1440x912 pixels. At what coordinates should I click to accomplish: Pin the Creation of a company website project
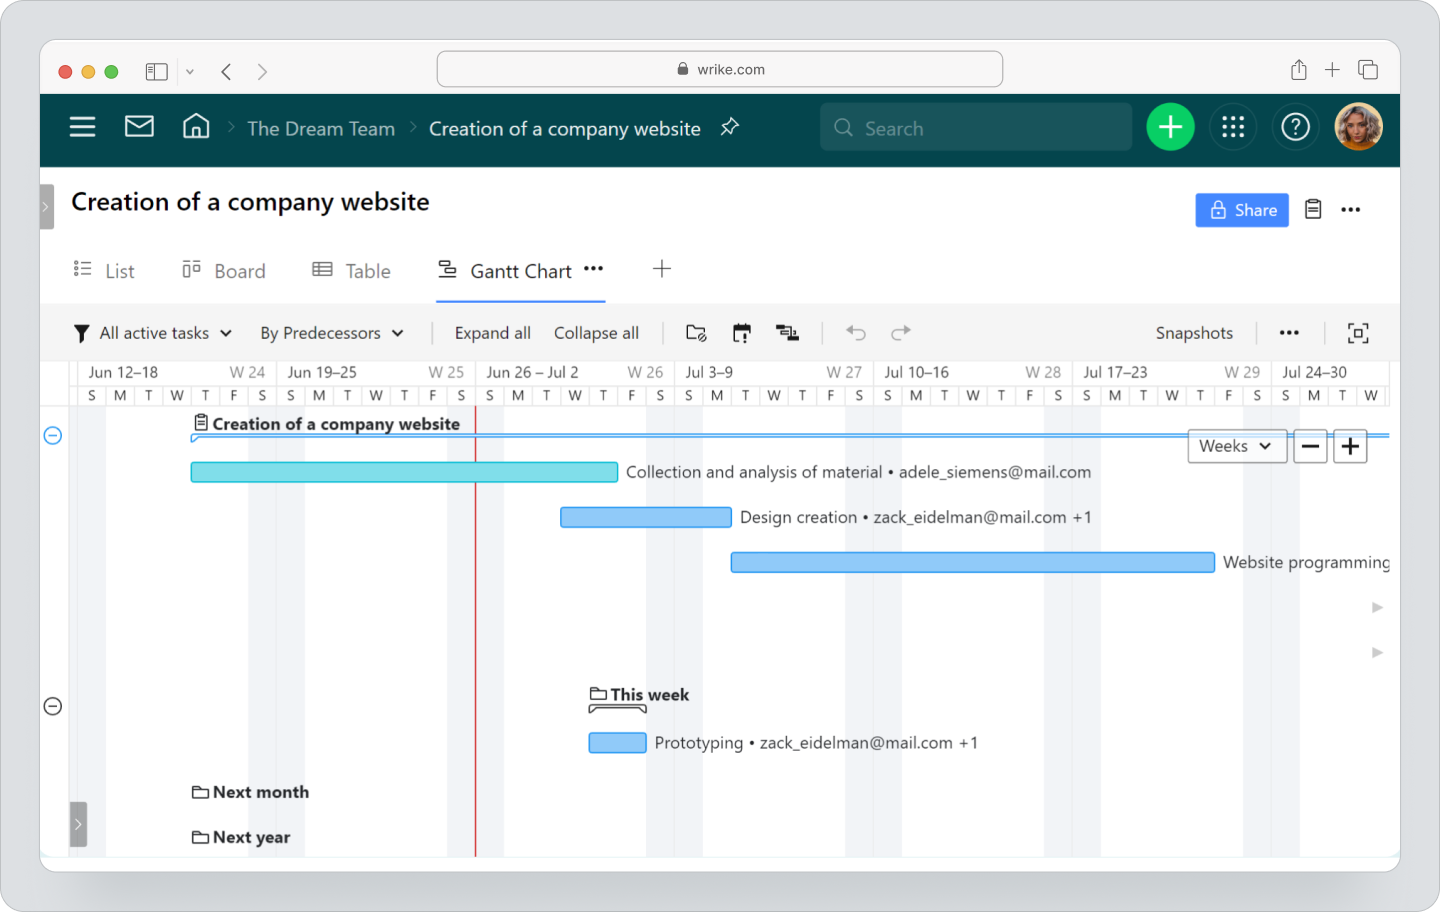click(729, 127)
